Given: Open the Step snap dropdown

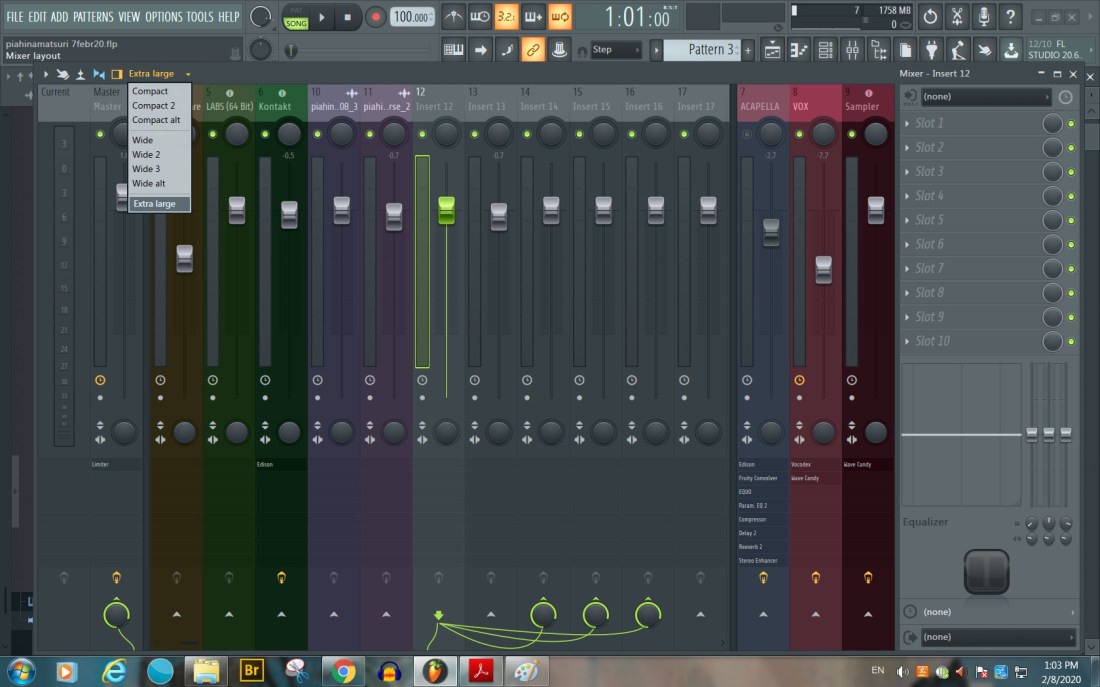Looking at the screenshot, I should [615, 50].
